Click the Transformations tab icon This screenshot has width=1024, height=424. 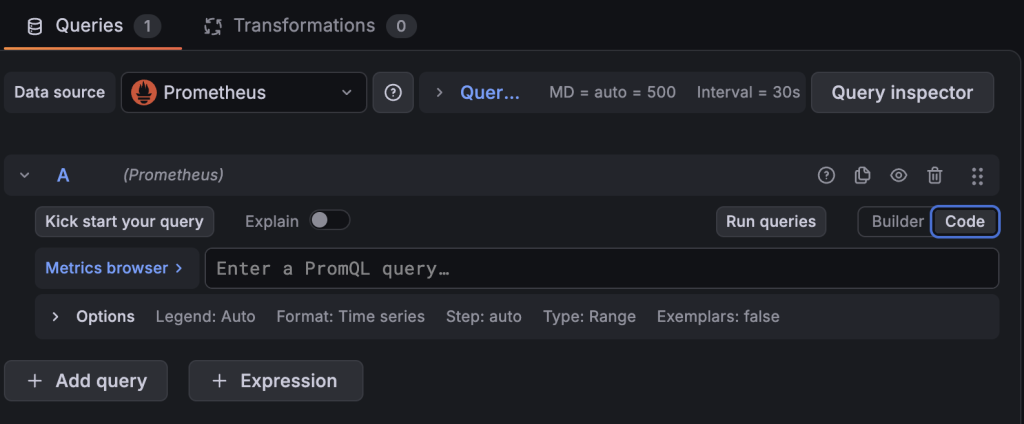213,26
